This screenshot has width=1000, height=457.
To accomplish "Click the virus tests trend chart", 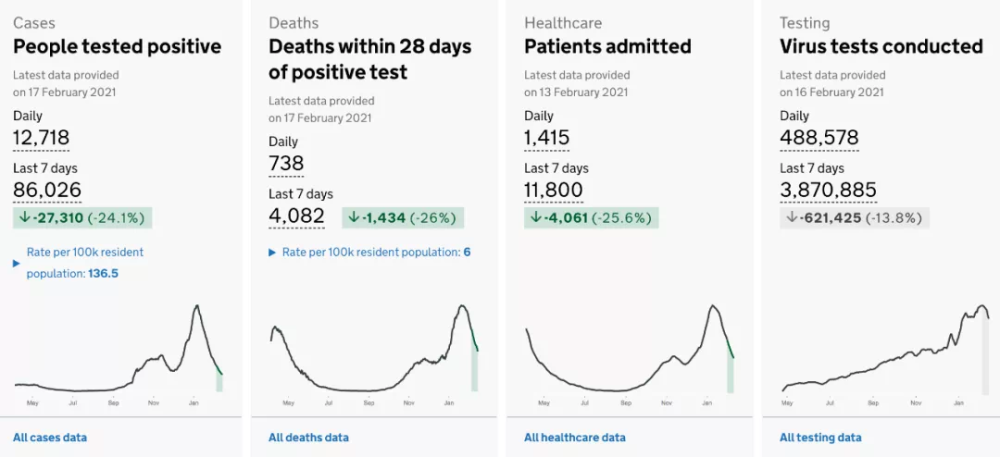I will pos(886,350).
